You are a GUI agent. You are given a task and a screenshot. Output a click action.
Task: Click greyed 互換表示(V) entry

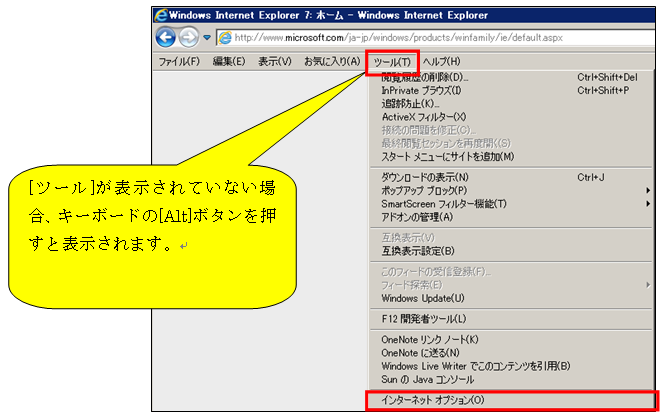point(511,238)
